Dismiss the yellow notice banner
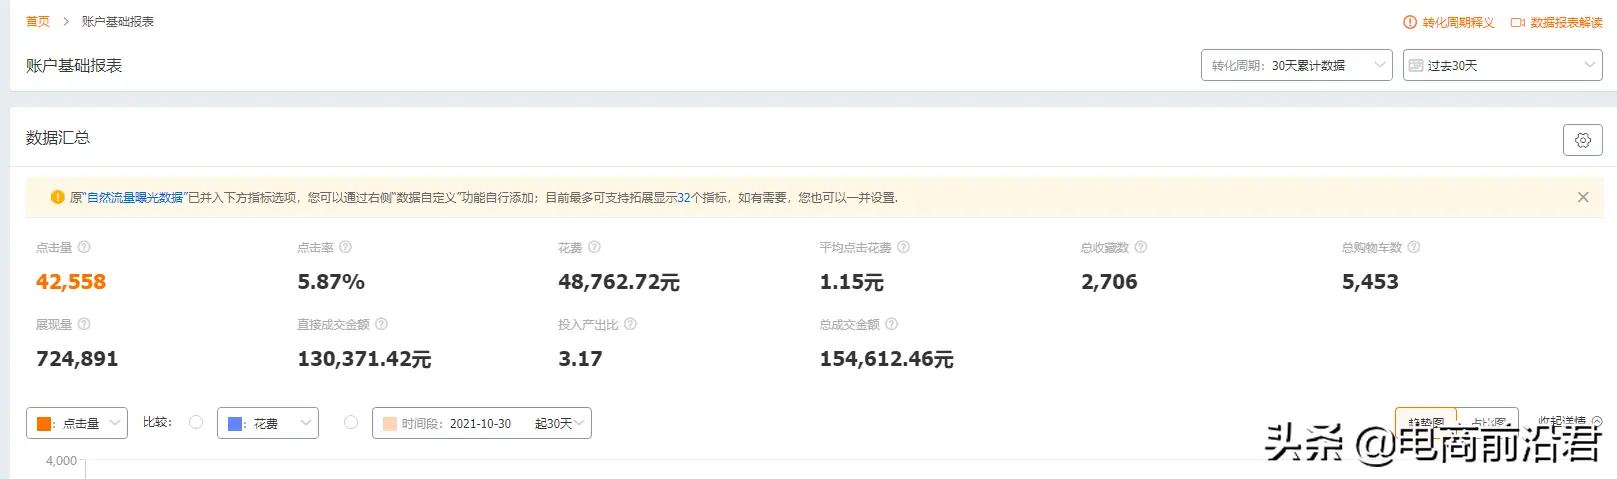 [x=1583, y=197]
